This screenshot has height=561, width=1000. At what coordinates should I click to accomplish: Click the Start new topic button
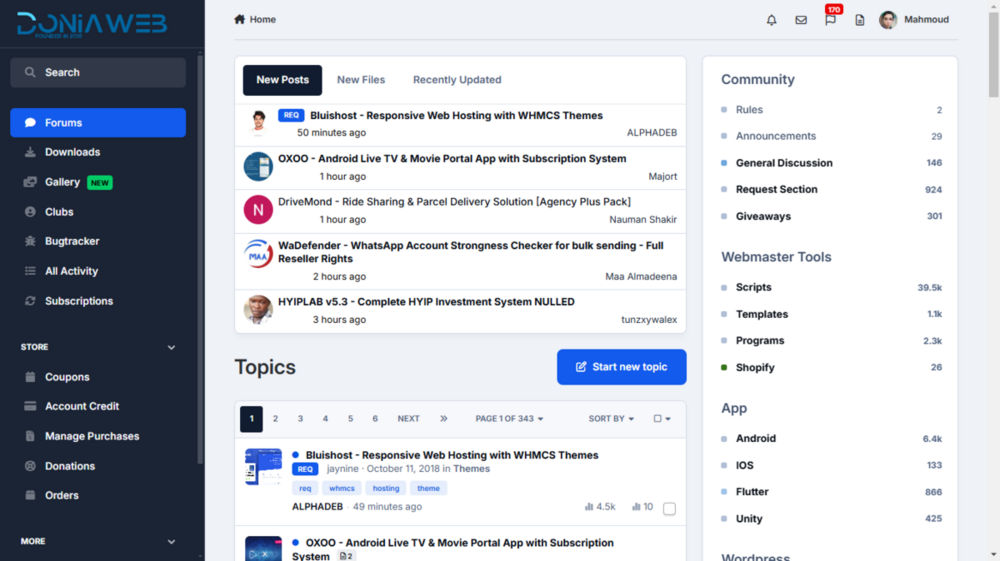(x=622, y=367)
